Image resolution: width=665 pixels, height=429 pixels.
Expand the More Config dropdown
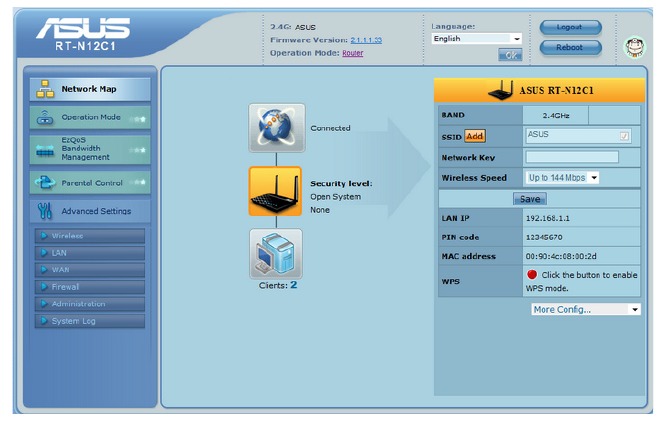coord(586,309)
